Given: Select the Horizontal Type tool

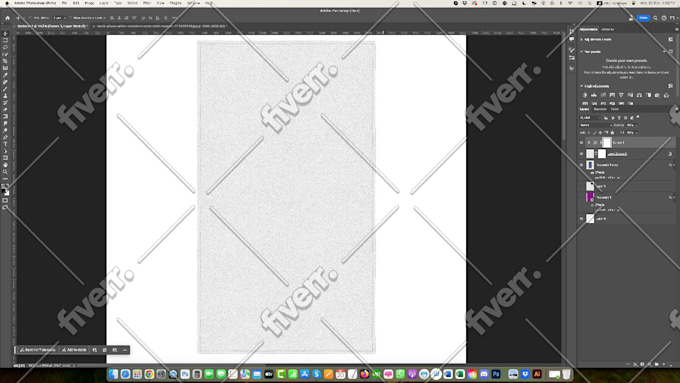Looking at the screenshot, I should pos(5,144).
